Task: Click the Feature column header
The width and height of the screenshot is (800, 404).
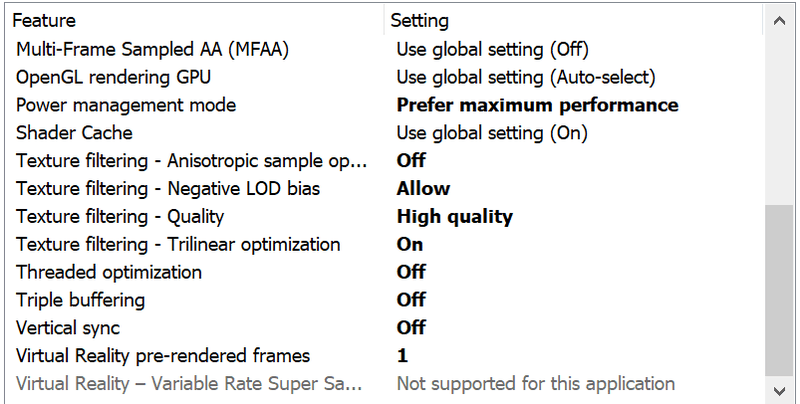Action: pos(44,20)
